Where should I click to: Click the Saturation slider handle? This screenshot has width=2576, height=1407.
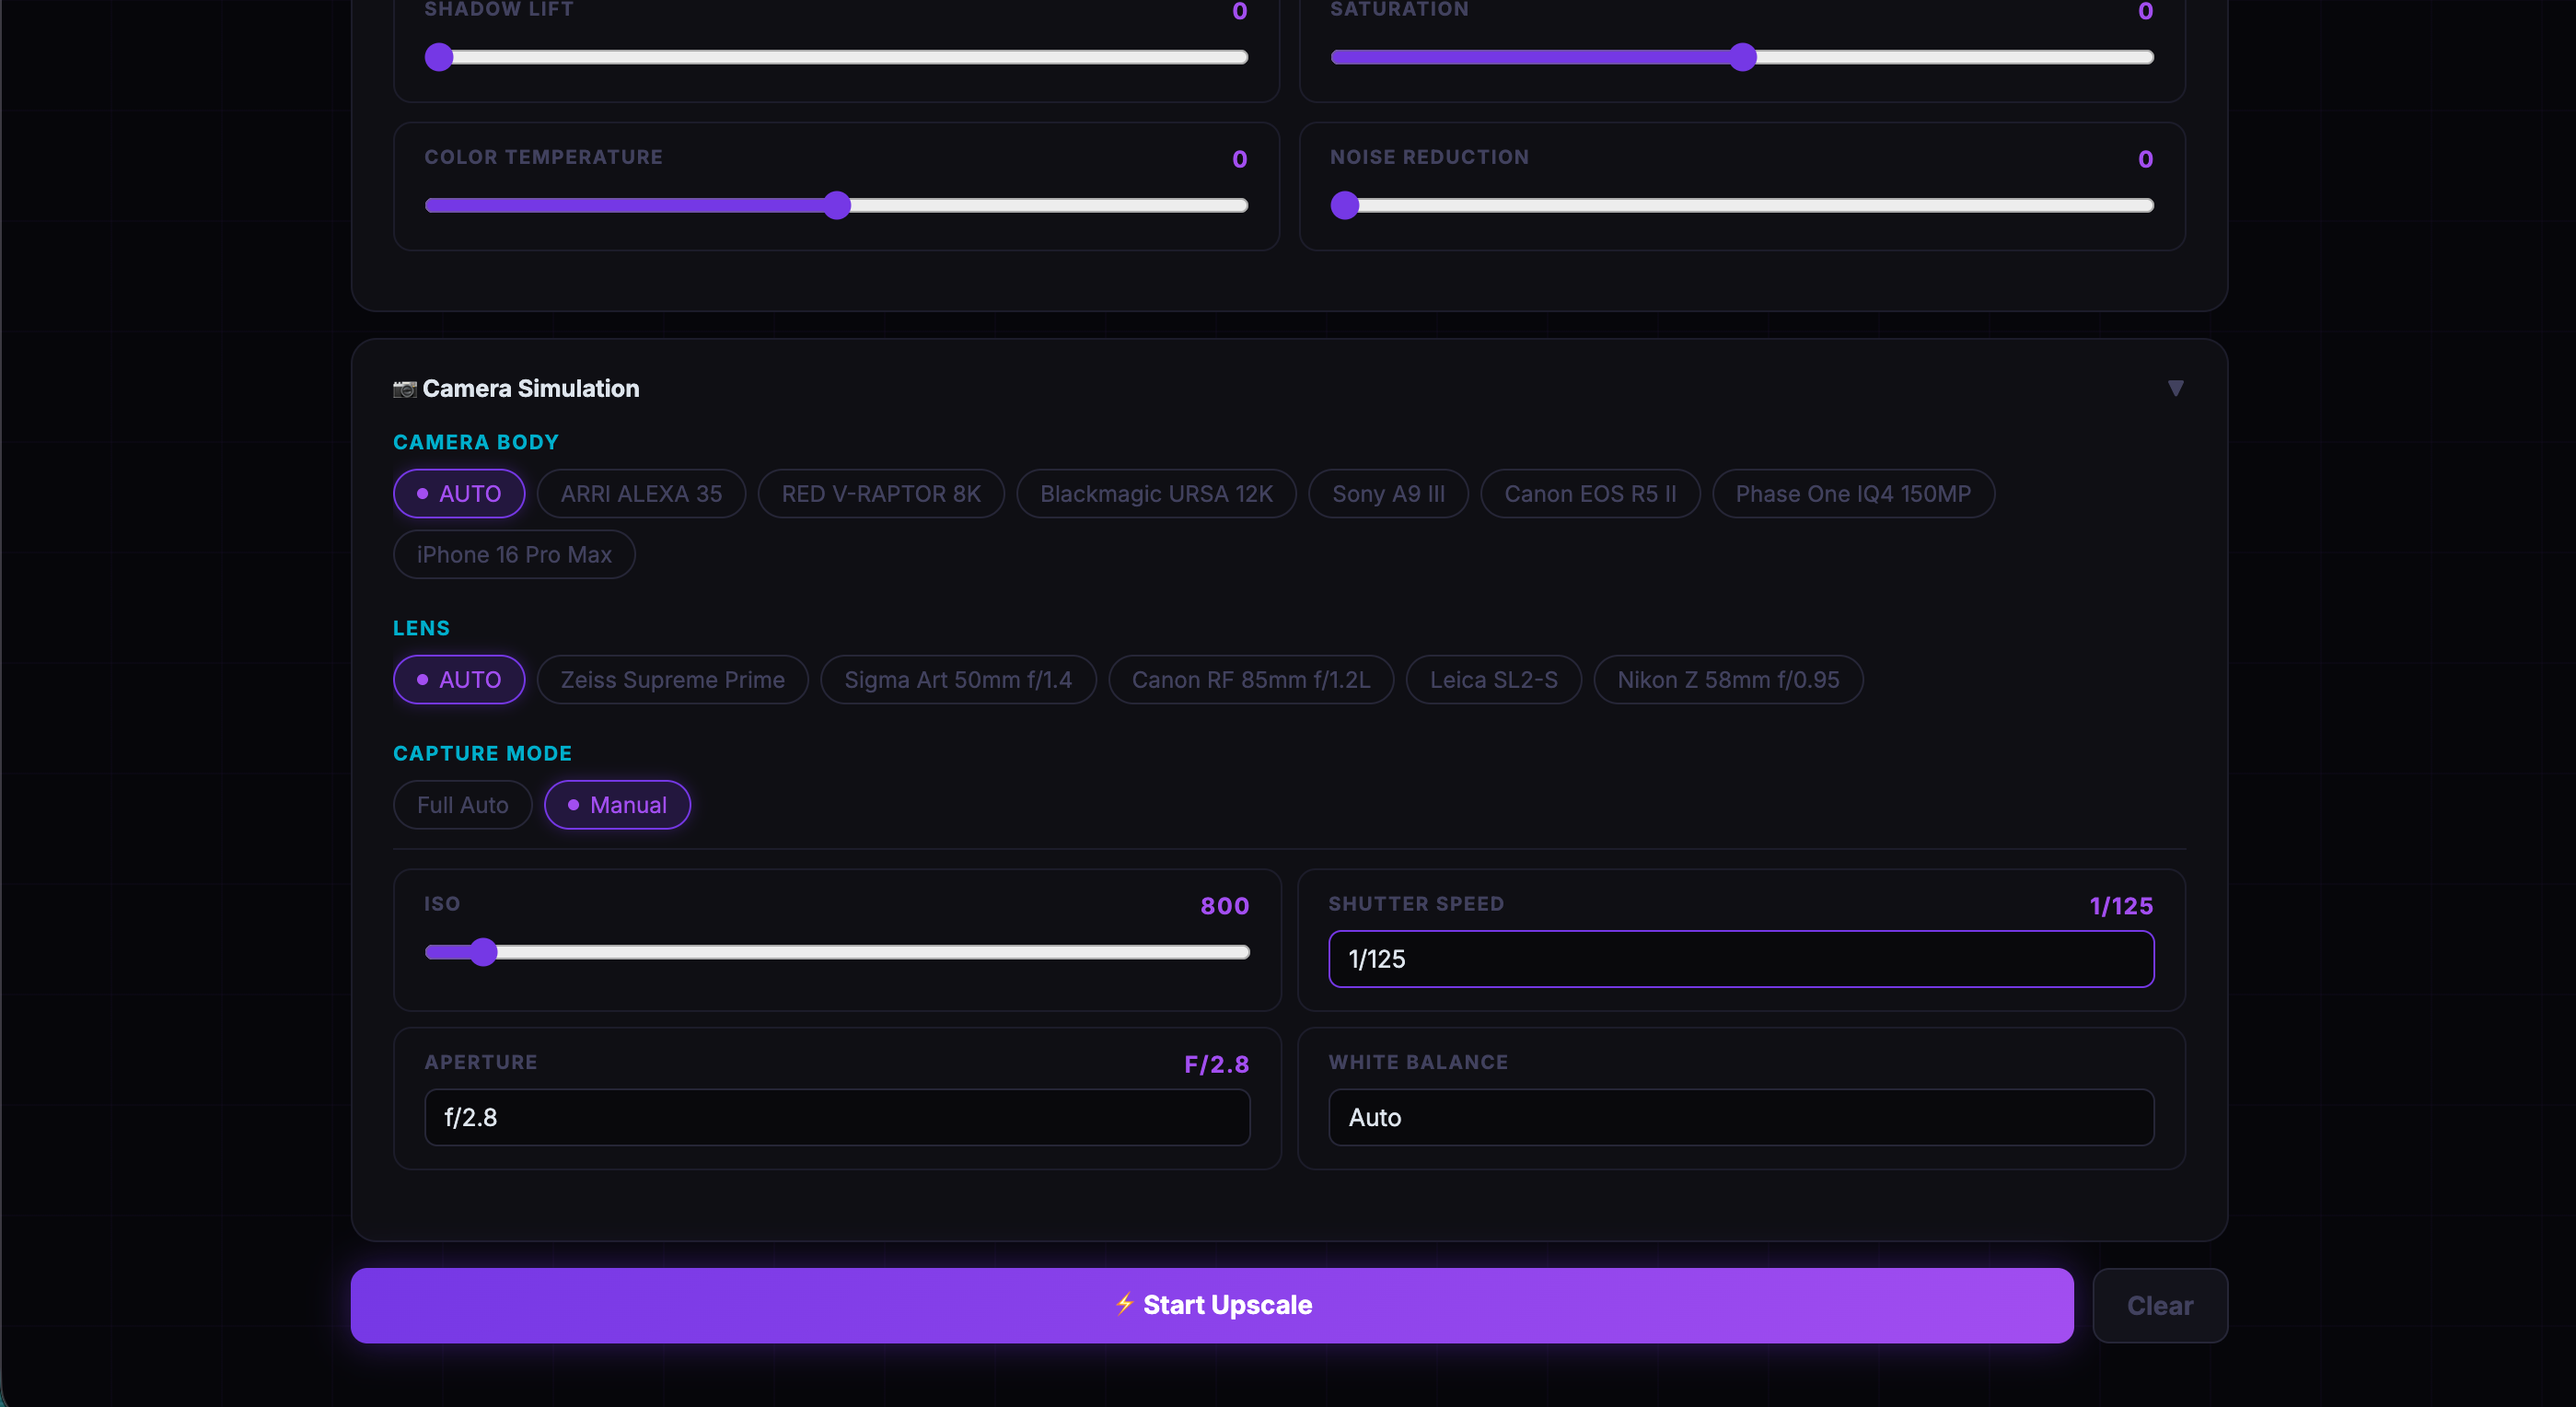(1742, 57)
